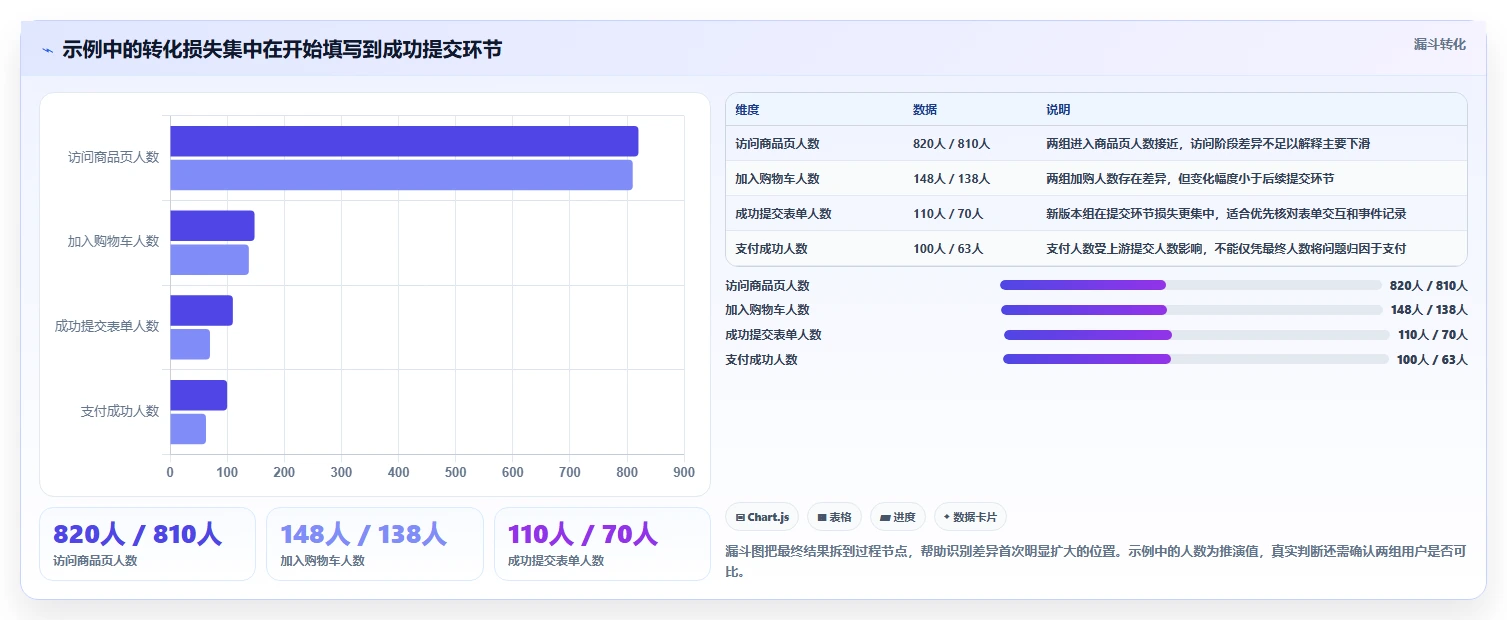
Task: Click the light bar for 访问商品页人数 in chart
Action: (401, 175)
